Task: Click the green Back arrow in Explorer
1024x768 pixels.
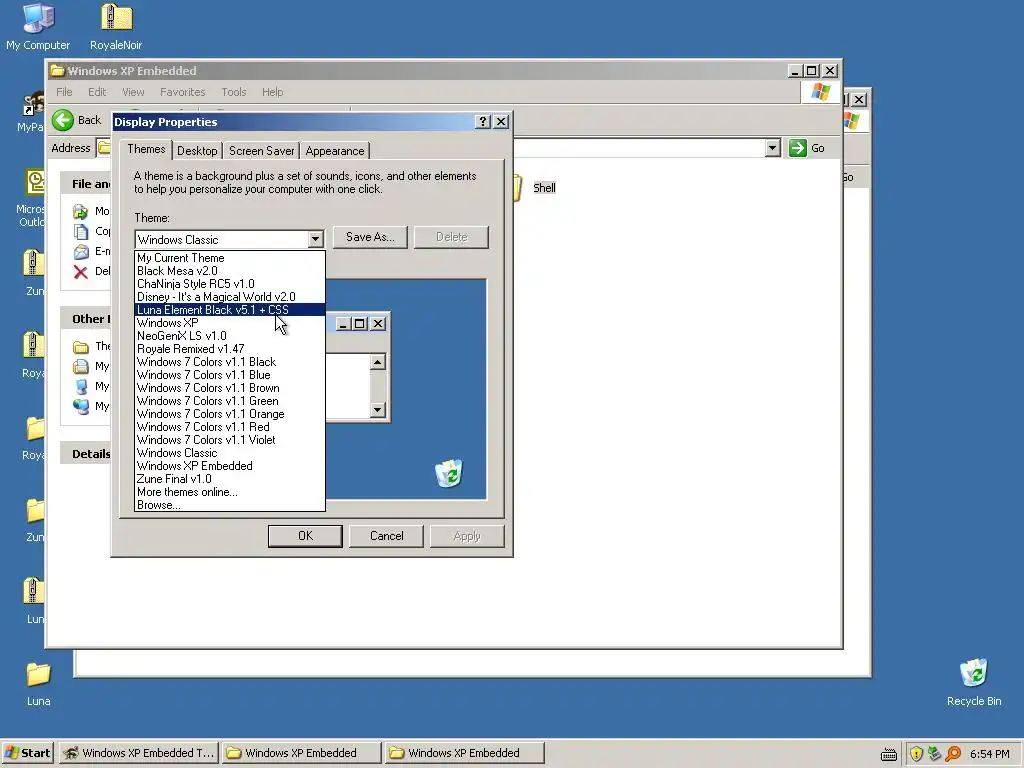Action: pyautogui.click(x=63, y=120)
